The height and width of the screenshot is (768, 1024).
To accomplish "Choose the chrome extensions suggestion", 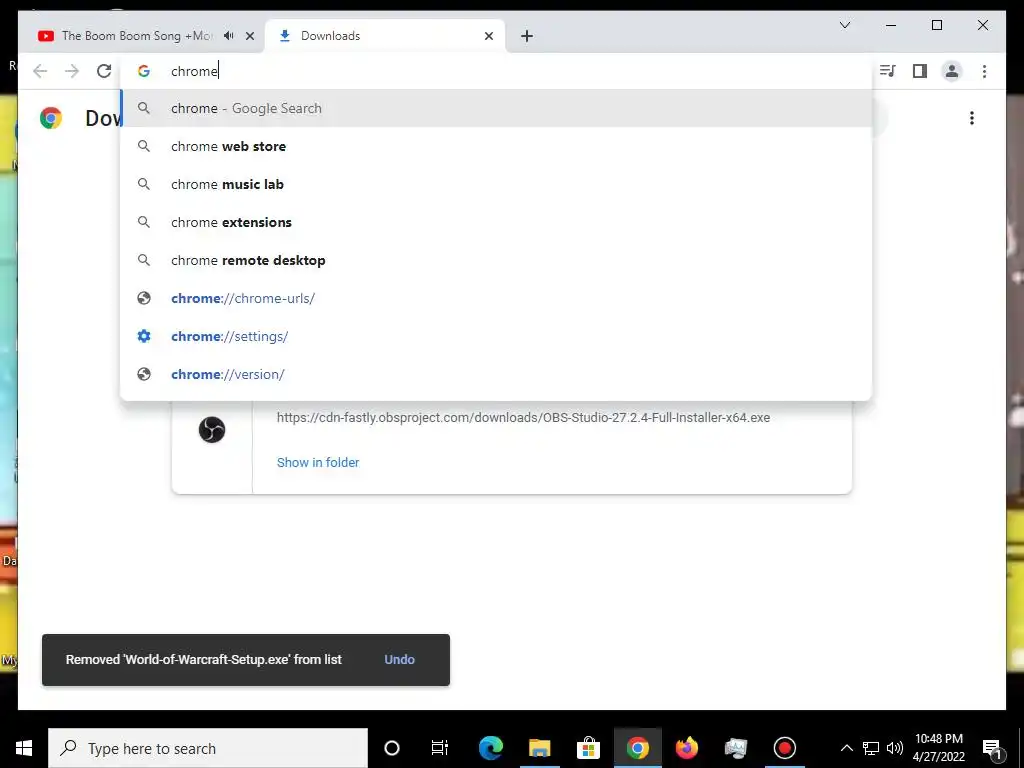I will coord(496,222).
